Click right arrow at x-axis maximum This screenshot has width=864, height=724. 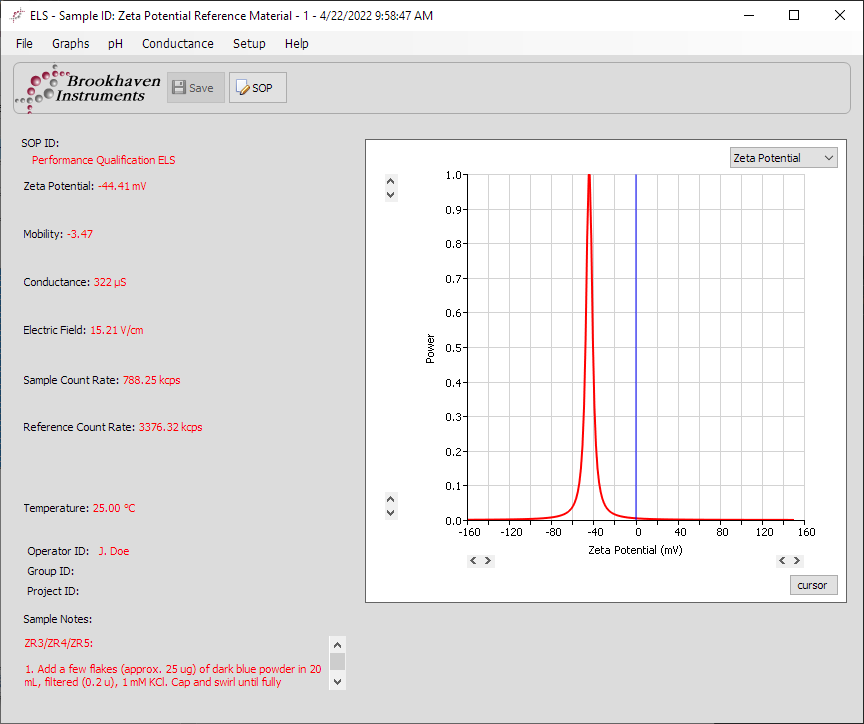coord(797,561)
